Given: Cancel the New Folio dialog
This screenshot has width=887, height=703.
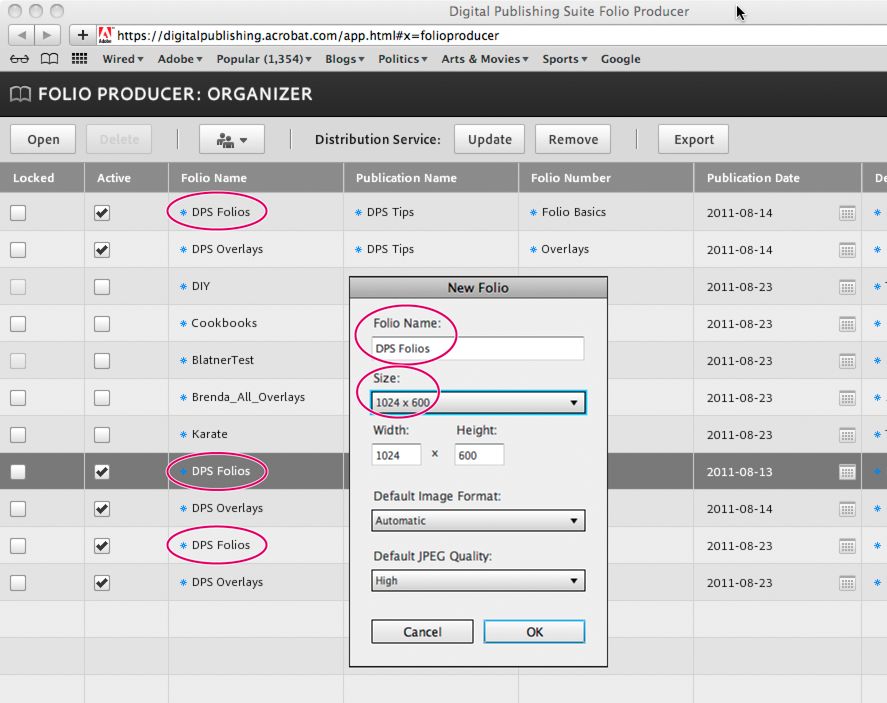Looking at the screenshot, I should point(422,631).
